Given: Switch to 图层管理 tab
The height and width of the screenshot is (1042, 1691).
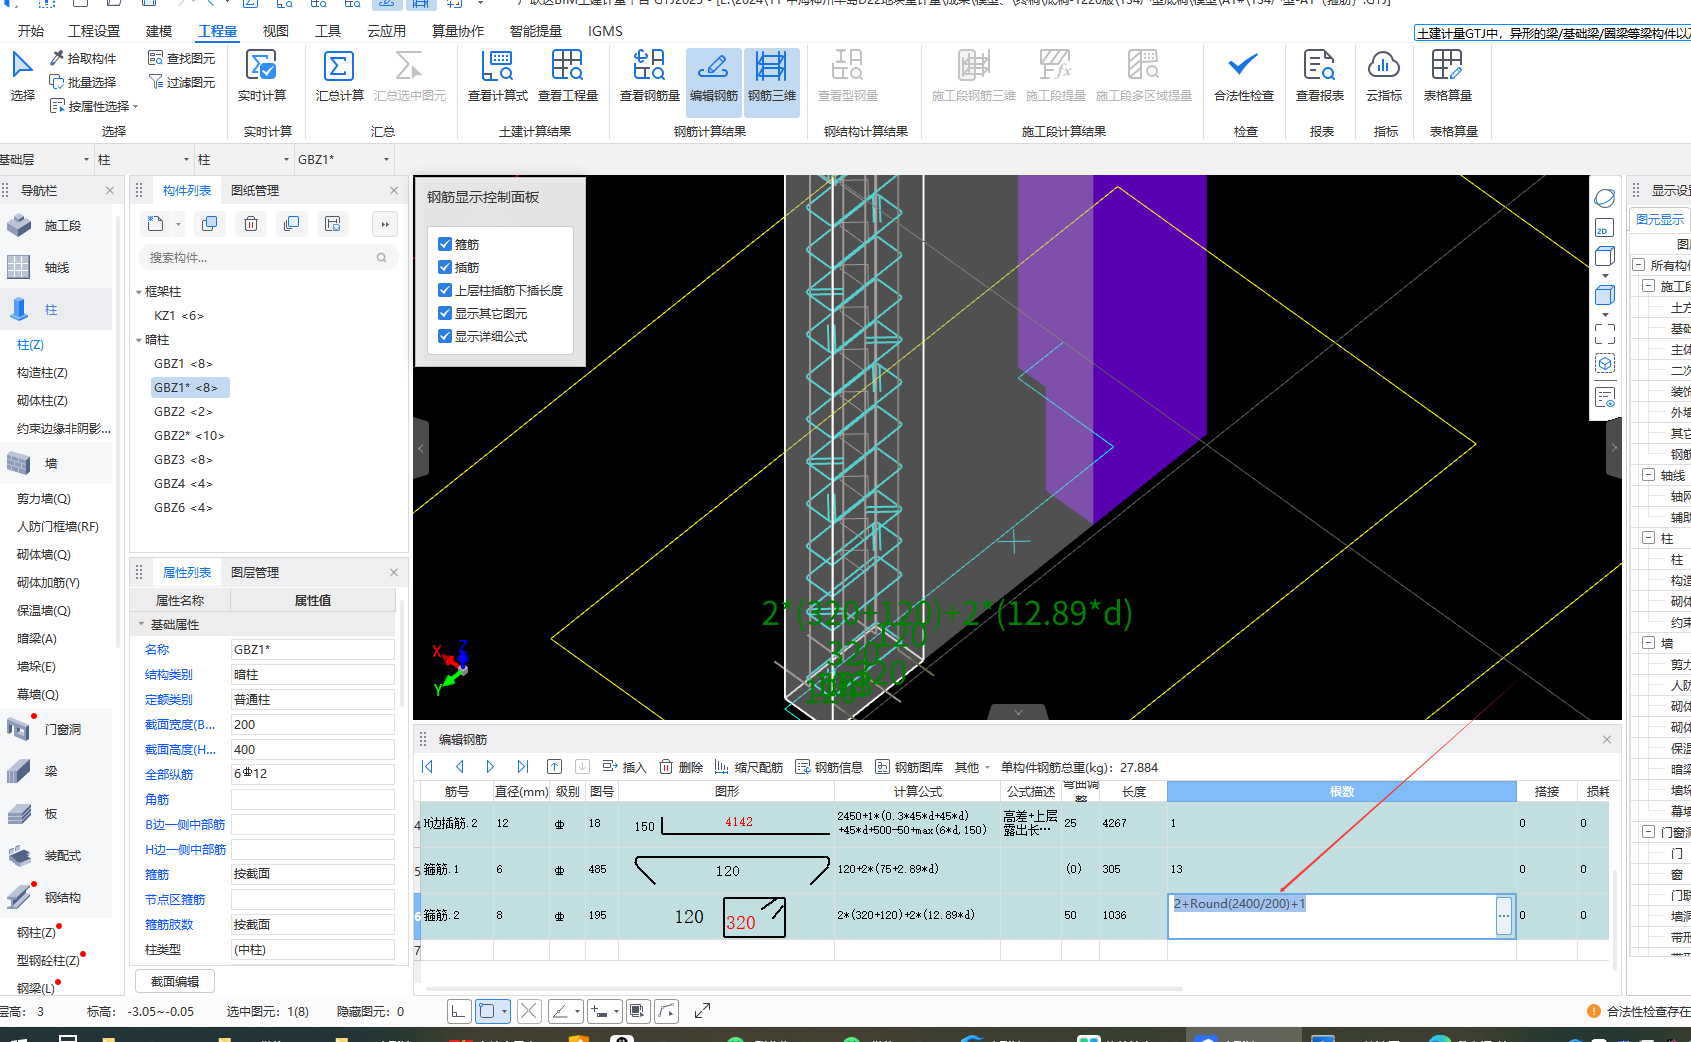Looking at the screenshot, I should 255,572.
